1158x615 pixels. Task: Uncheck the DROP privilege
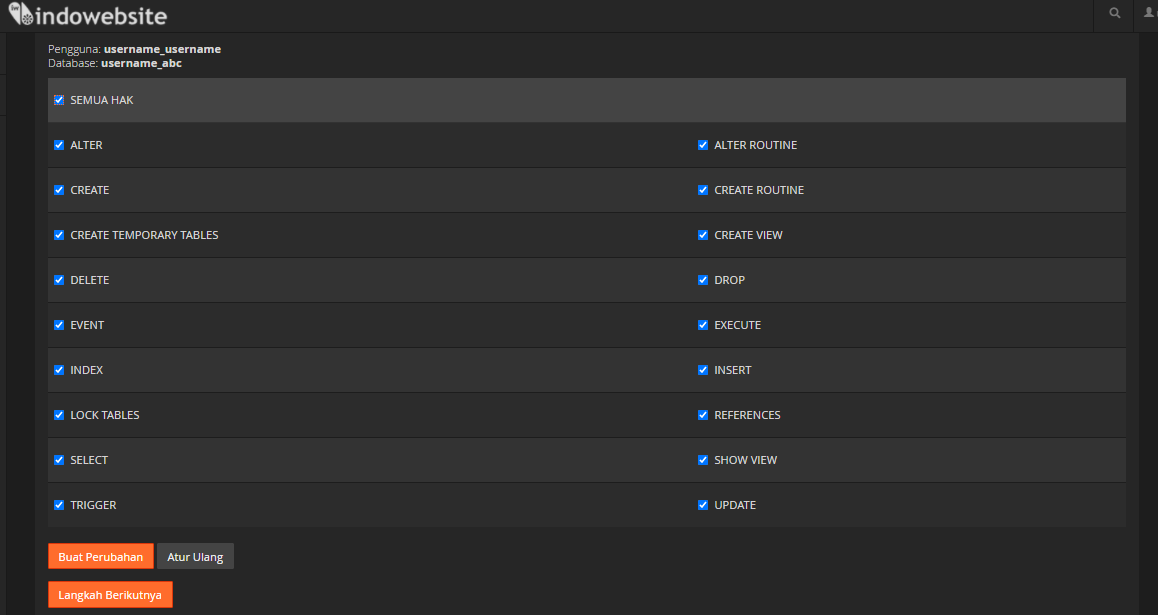click(x=703, y=280)
